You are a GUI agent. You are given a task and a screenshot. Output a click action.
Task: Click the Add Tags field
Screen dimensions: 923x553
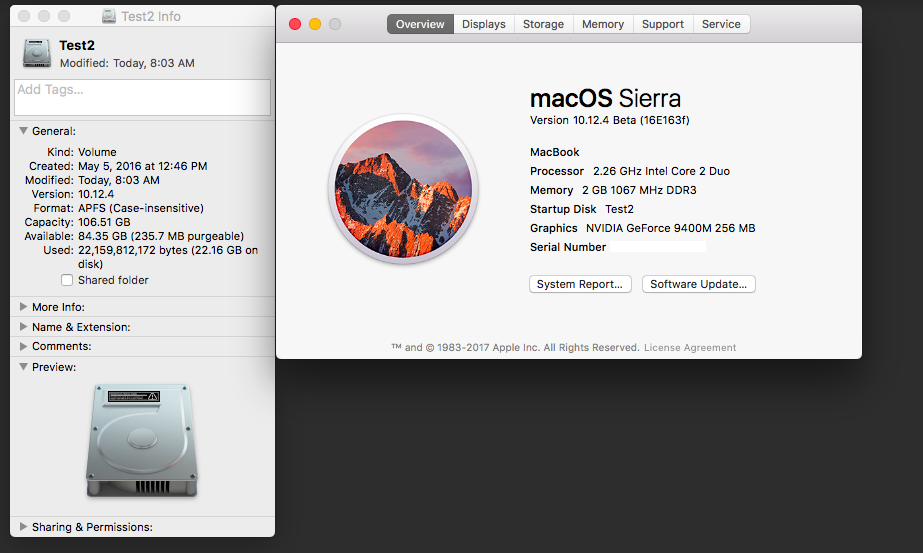coord(142,97)
